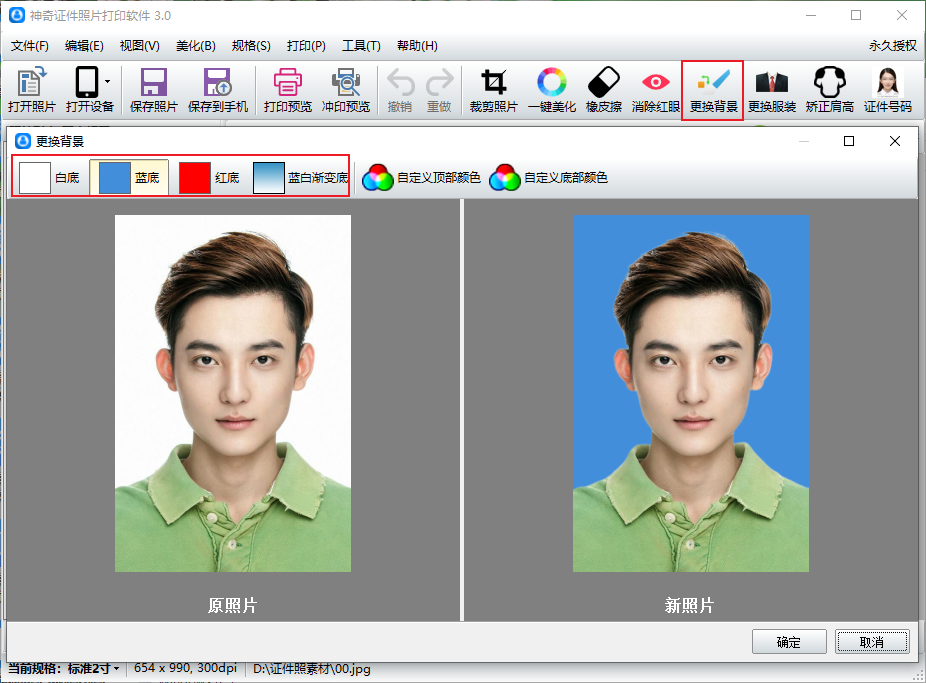
Task: Maximize the 更换背景 dialog
Action: click(x=849, y=141)
